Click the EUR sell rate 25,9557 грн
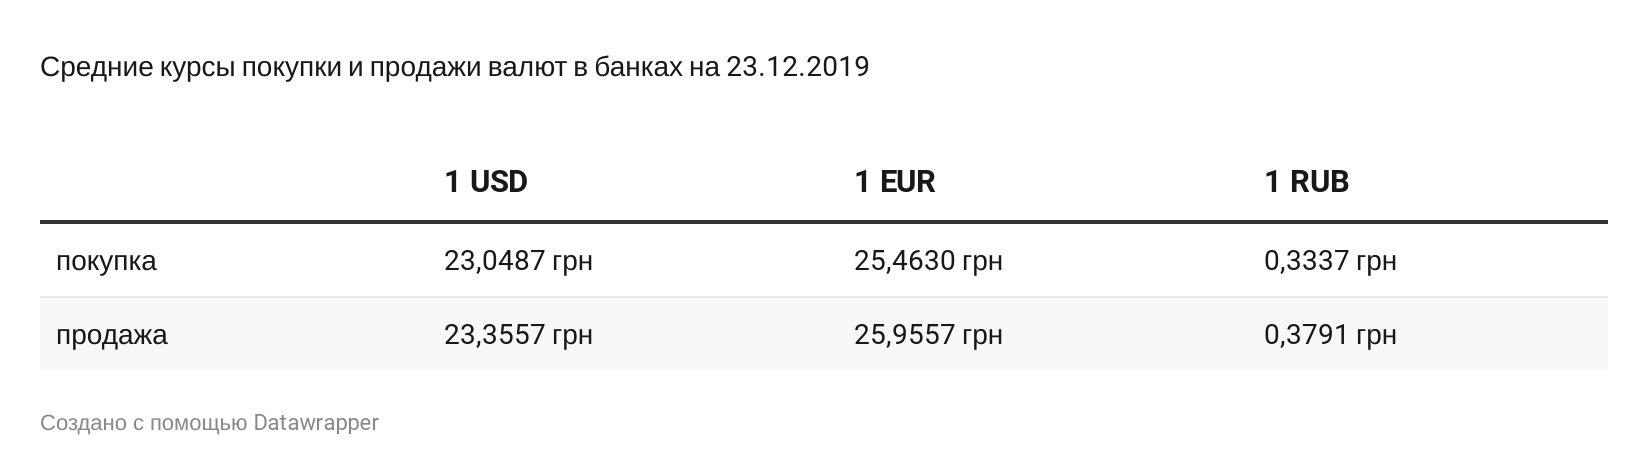The width and height of the screenshot is (1648, 476). pyautogui.click(x=928, y=334)
